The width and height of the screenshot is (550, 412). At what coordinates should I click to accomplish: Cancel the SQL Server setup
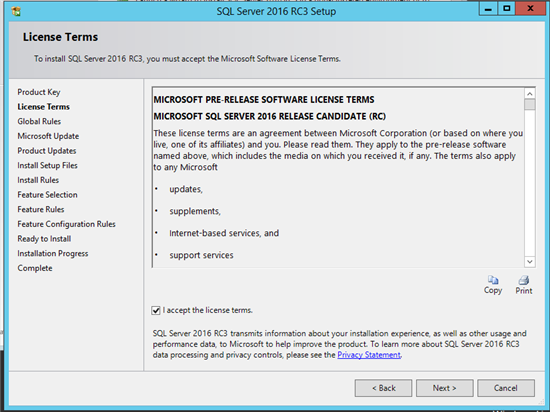tap(506, 388)
